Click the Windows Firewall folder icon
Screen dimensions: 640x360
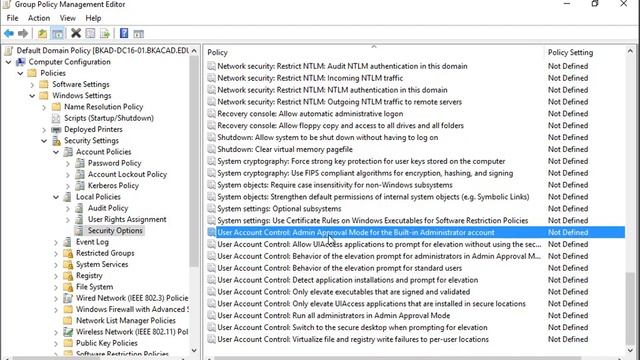68,309
